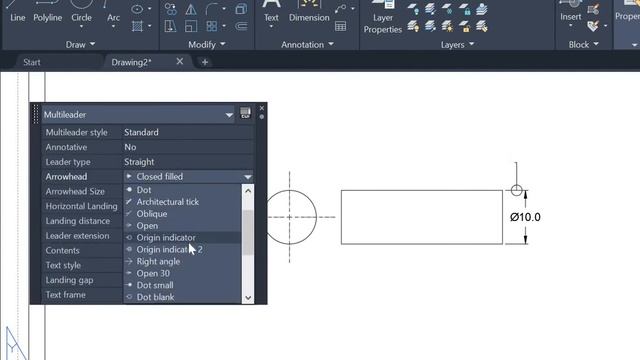This screenshot has width=640, height=360.
Task: Click the Thaw All Layers sun icon
Action: point(447,27)
